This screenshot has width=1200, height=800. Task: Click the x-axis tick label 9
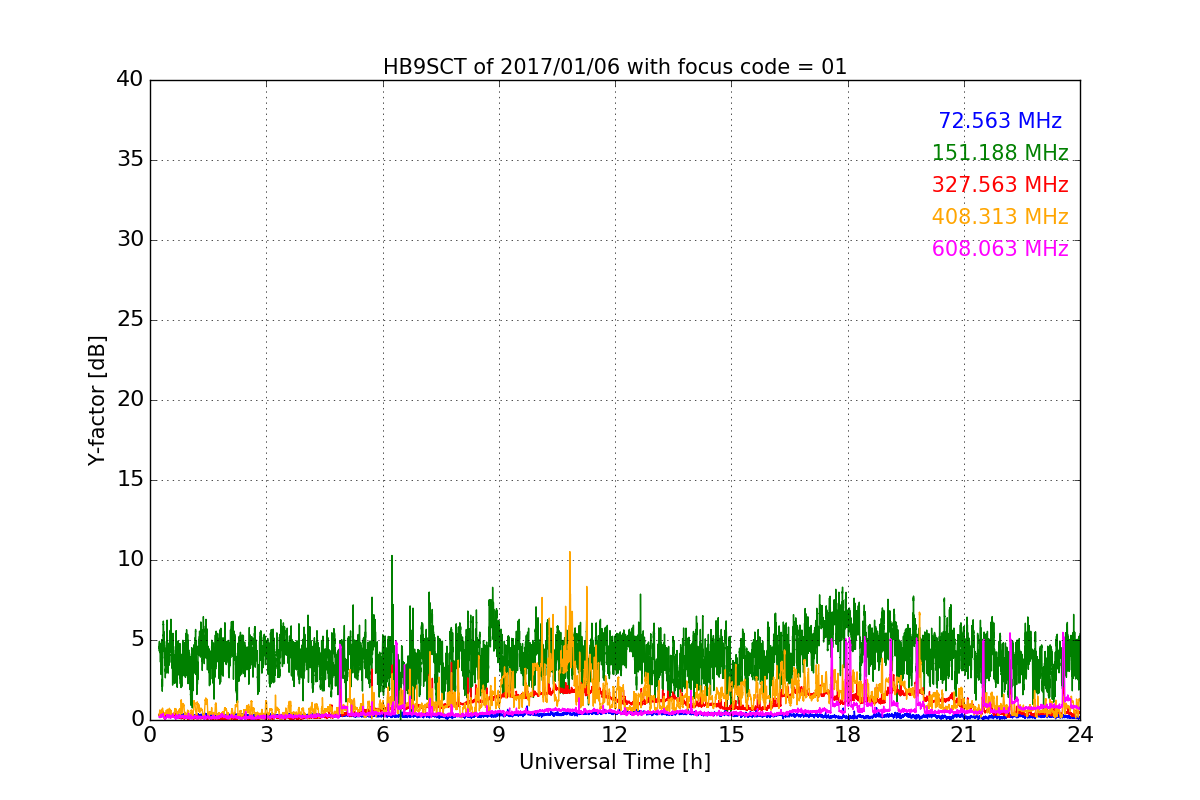499,735
